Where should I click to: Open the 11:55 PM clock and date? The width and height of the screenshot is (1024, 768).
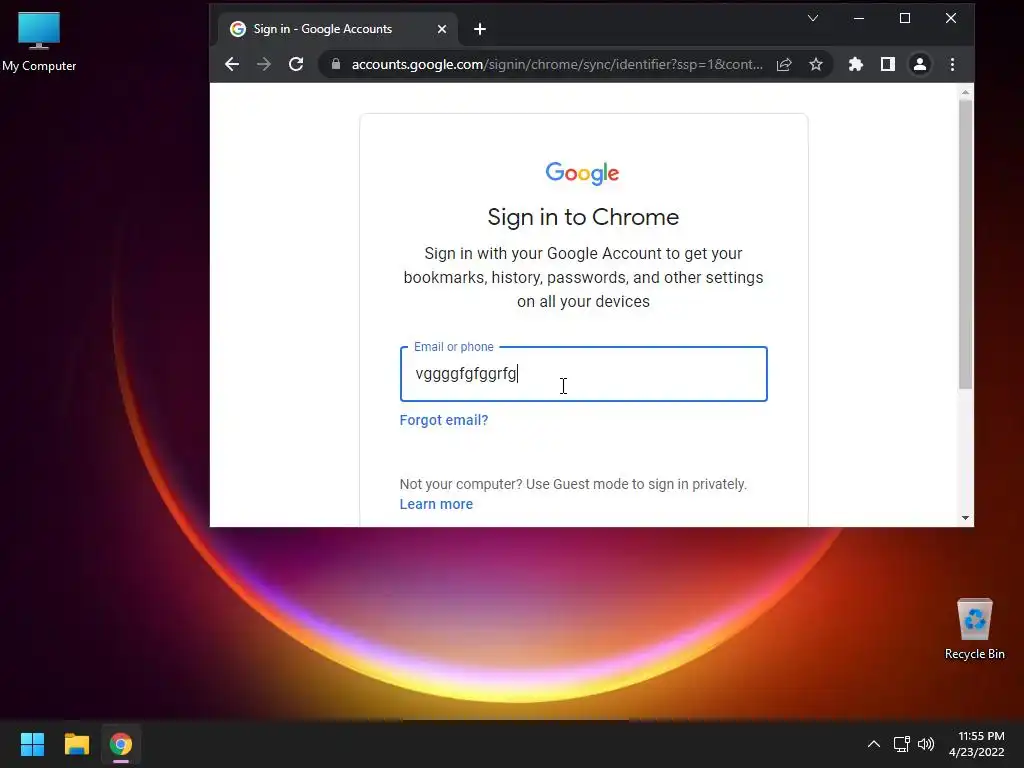pos(977,744)
